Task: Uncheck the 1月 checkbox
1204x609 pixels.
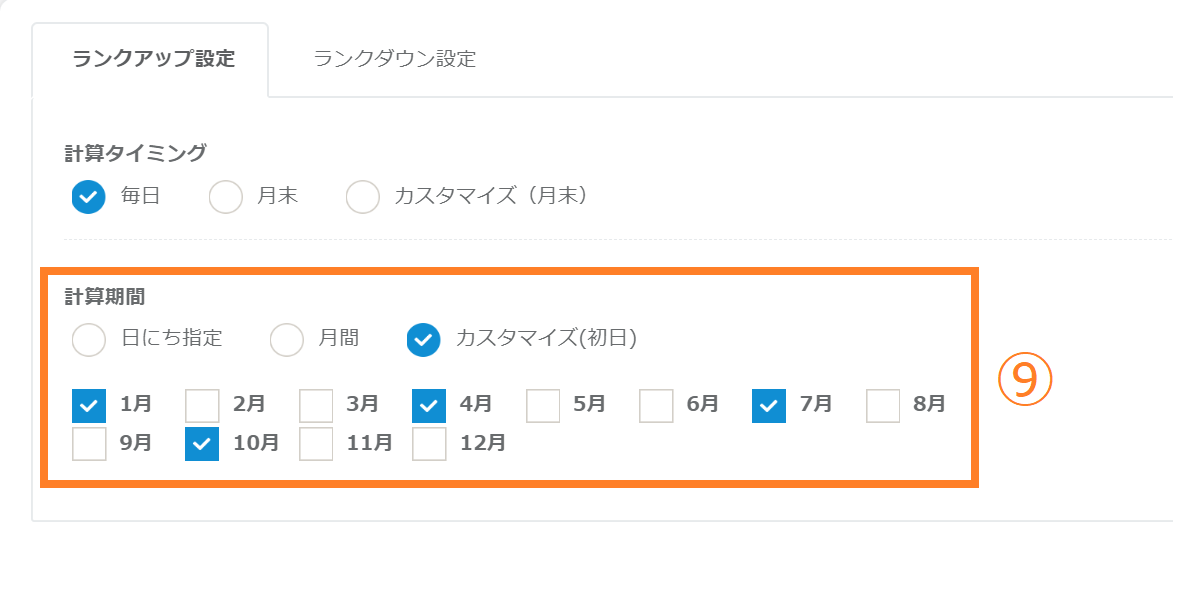Action: [x=89, y=405]
